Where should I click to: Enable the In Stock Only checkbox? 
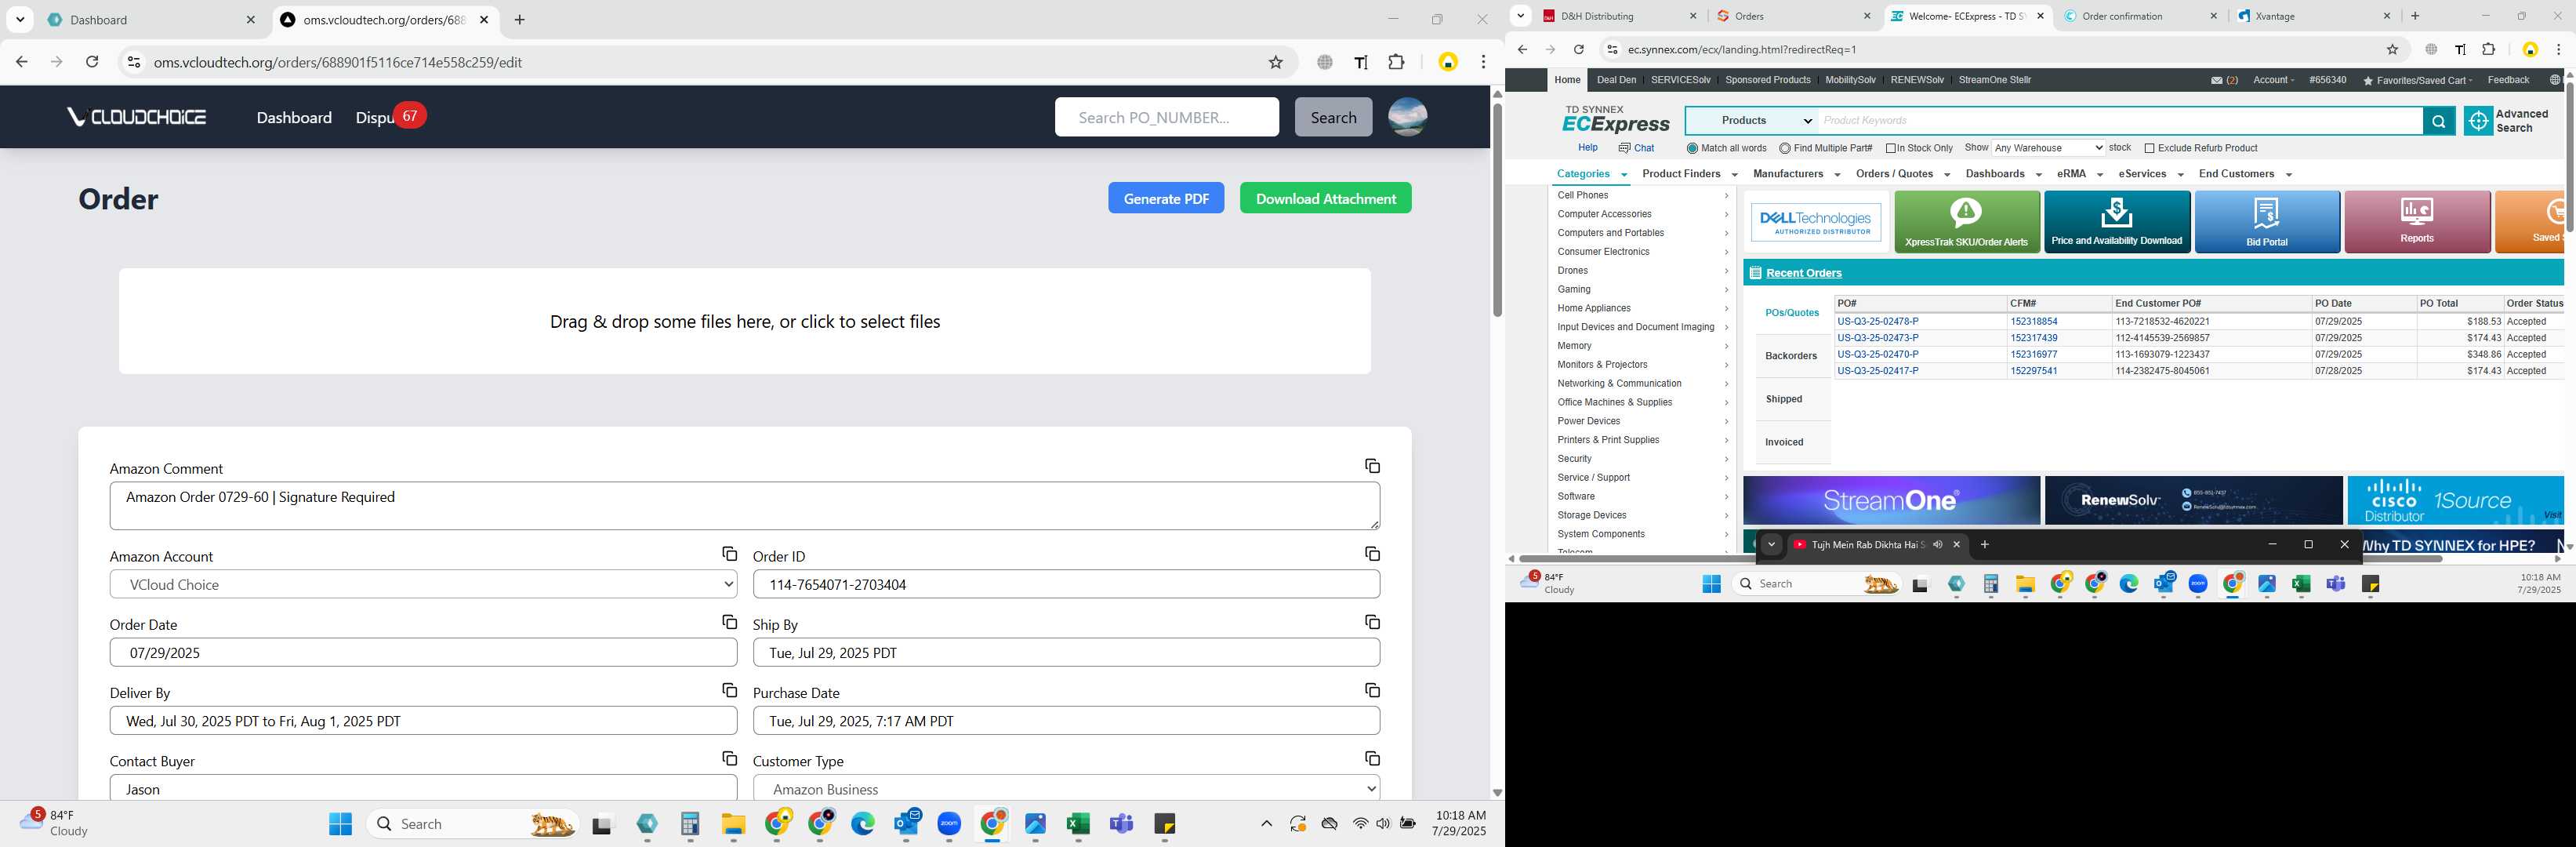(1891, 148)
